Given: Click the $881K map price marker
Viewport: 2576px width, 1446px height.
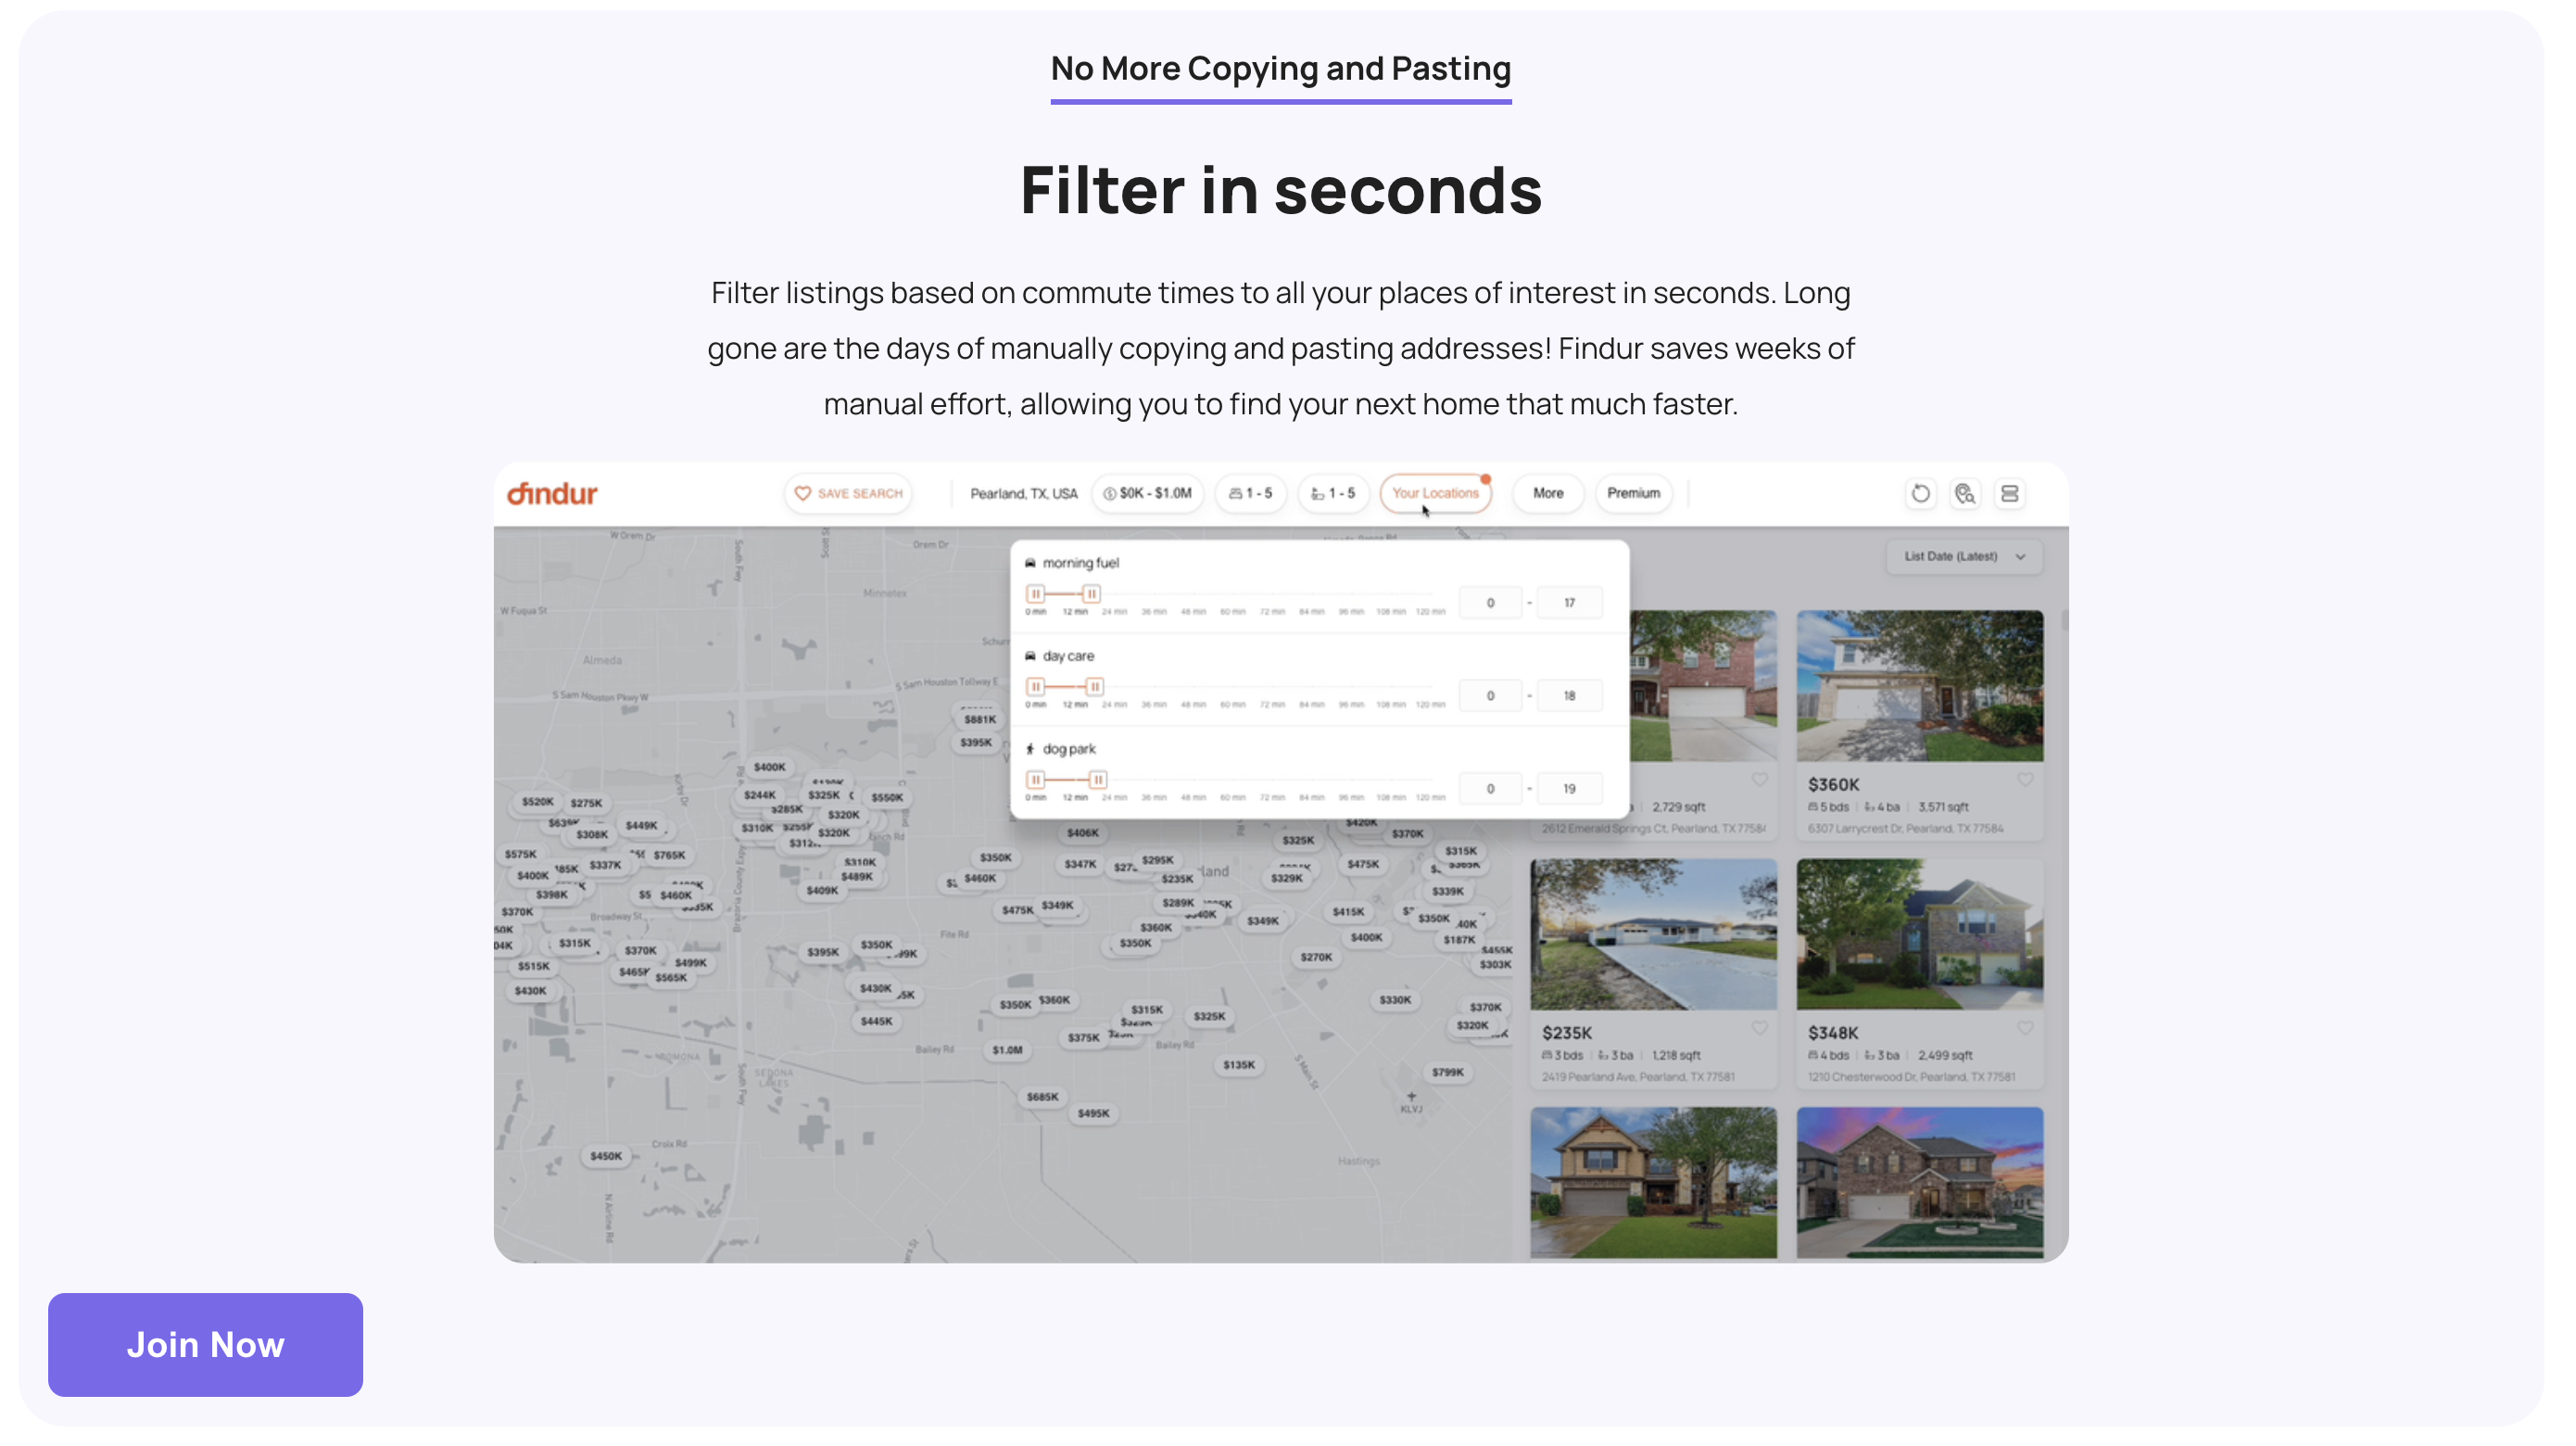Looking at the screenshot, I should coord(979,719).
